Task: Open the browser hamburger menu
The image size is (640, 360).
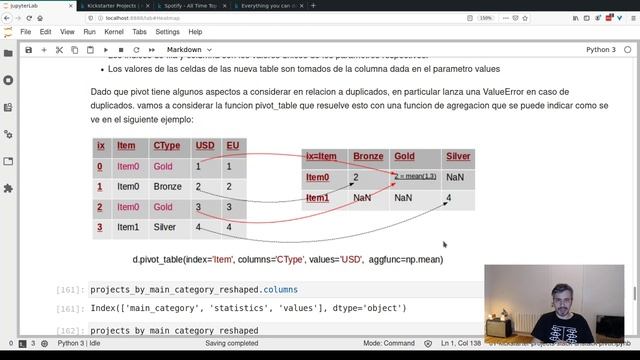Action: (633, 18)
